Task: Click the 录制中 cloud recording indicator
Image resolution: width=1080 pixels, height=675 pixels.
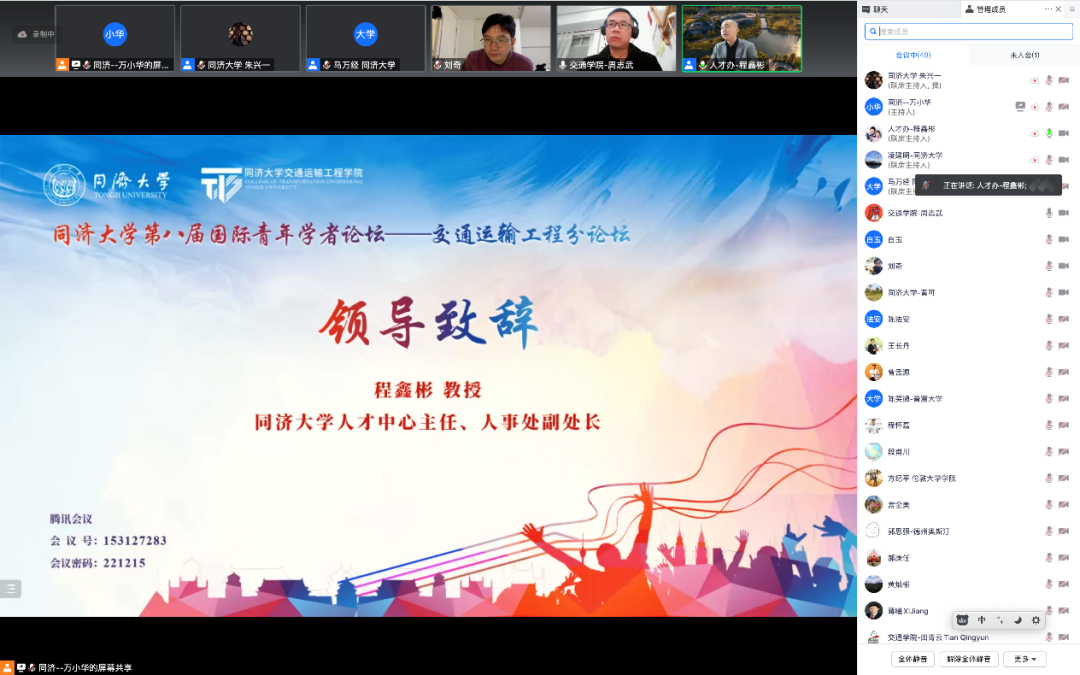Action: [36, 34]
